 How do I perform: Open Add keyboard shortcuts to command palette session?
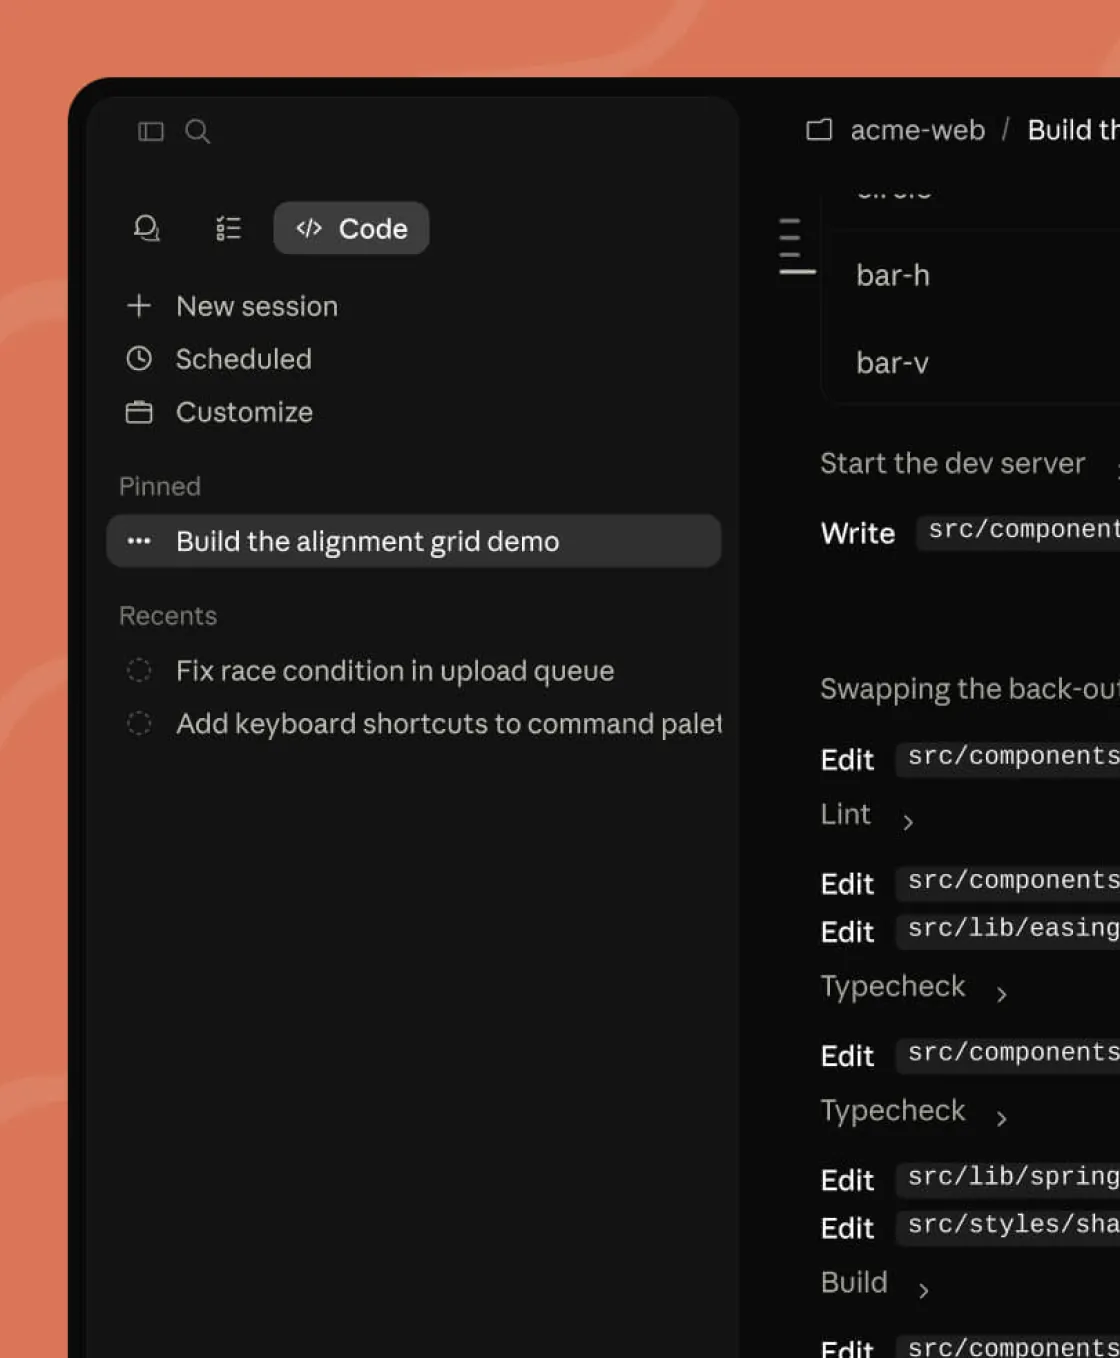(413, 723)
